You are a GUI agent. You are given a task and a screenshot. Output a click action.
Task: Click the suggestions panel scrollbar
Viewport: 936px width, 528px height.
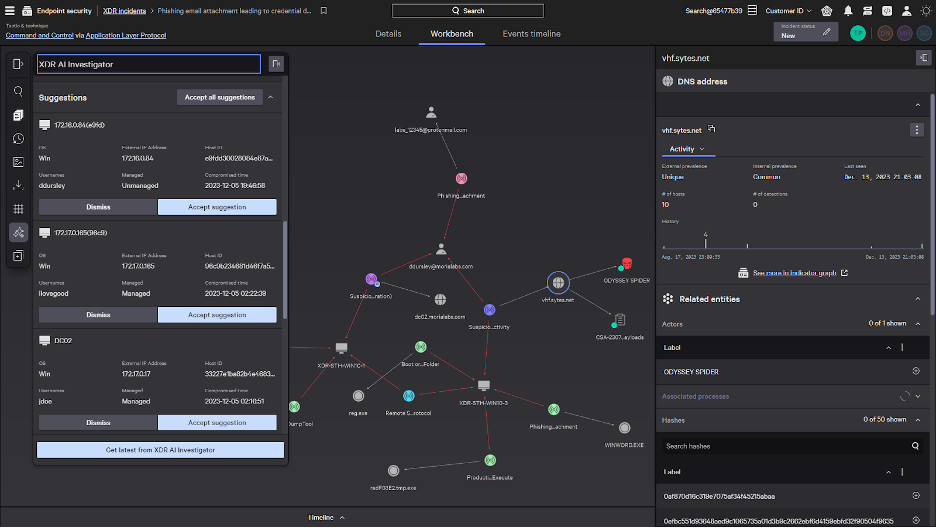pyautogui.click(x=285, y=270)
